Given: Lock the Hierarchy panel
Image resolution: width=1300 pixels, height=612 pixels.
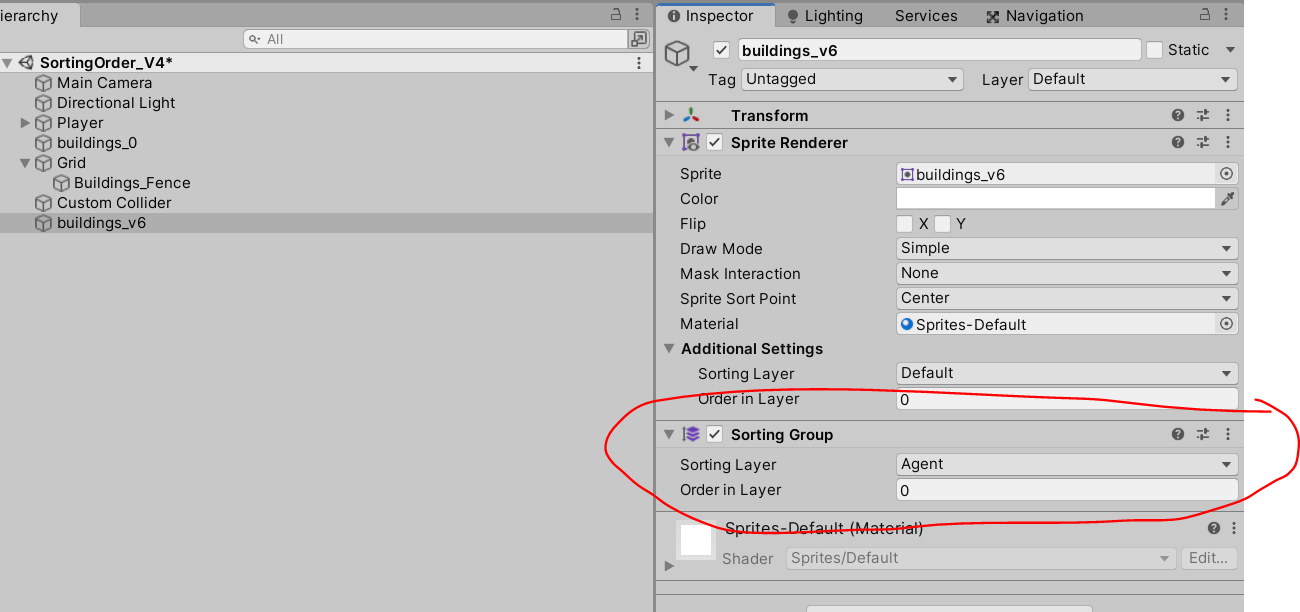Looking at the screenshot, I should [x=617, y=15].
